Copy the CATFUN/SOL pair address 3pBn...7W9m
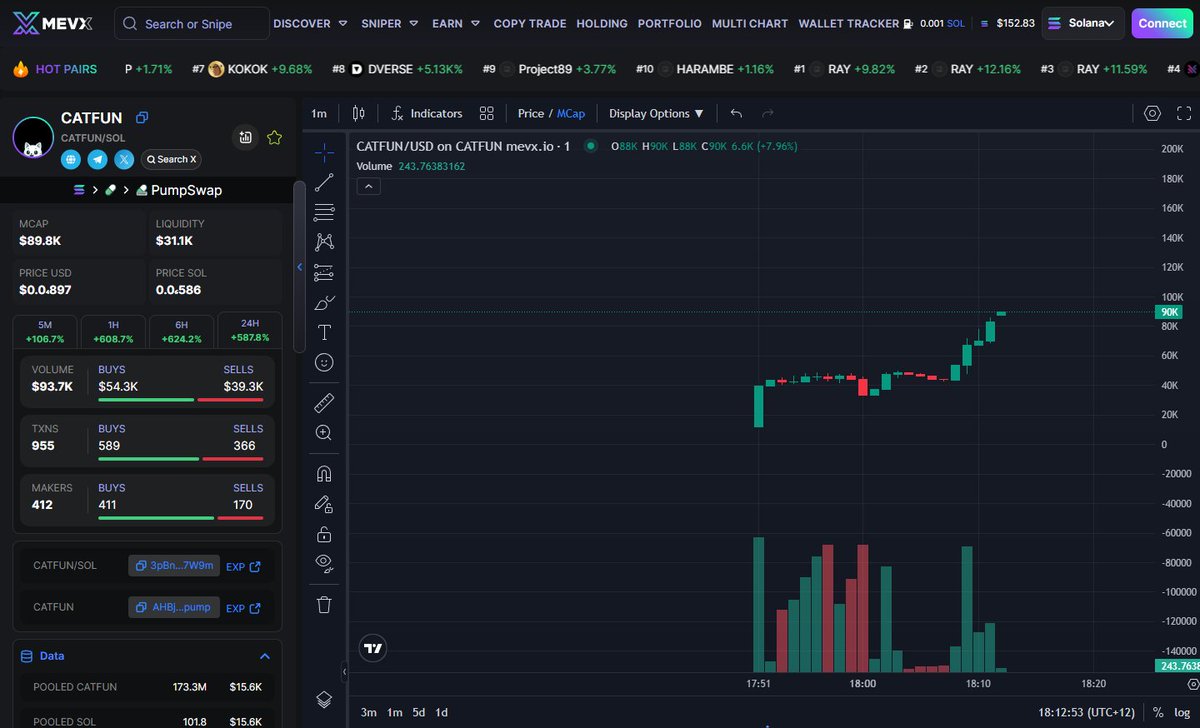The width and height of the screenshot is (1200, 728). (174, 566)
